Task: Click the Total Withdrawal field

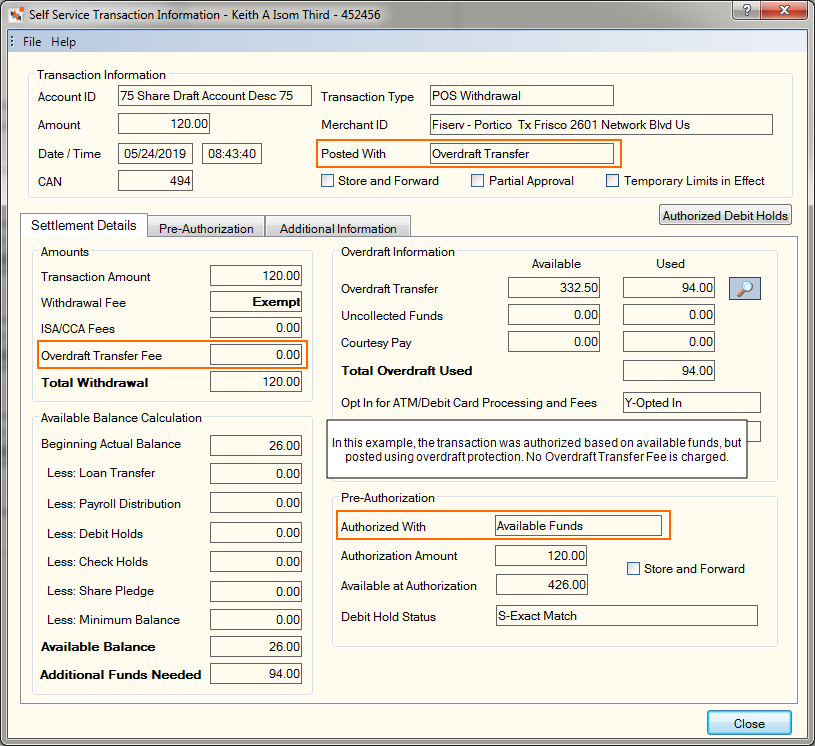Action: pos(256,382)
